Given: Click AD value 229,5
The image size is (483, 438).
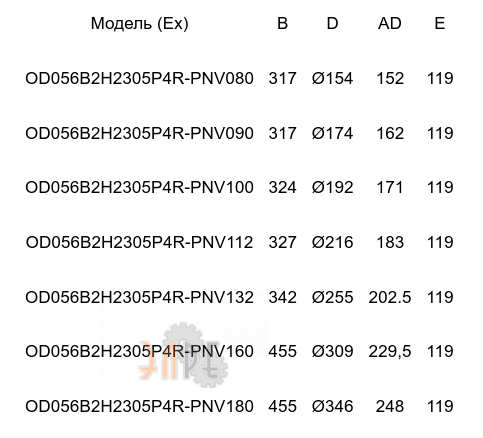Looking at the screenshot, I should pyautogui.click(x=390, y=351).
